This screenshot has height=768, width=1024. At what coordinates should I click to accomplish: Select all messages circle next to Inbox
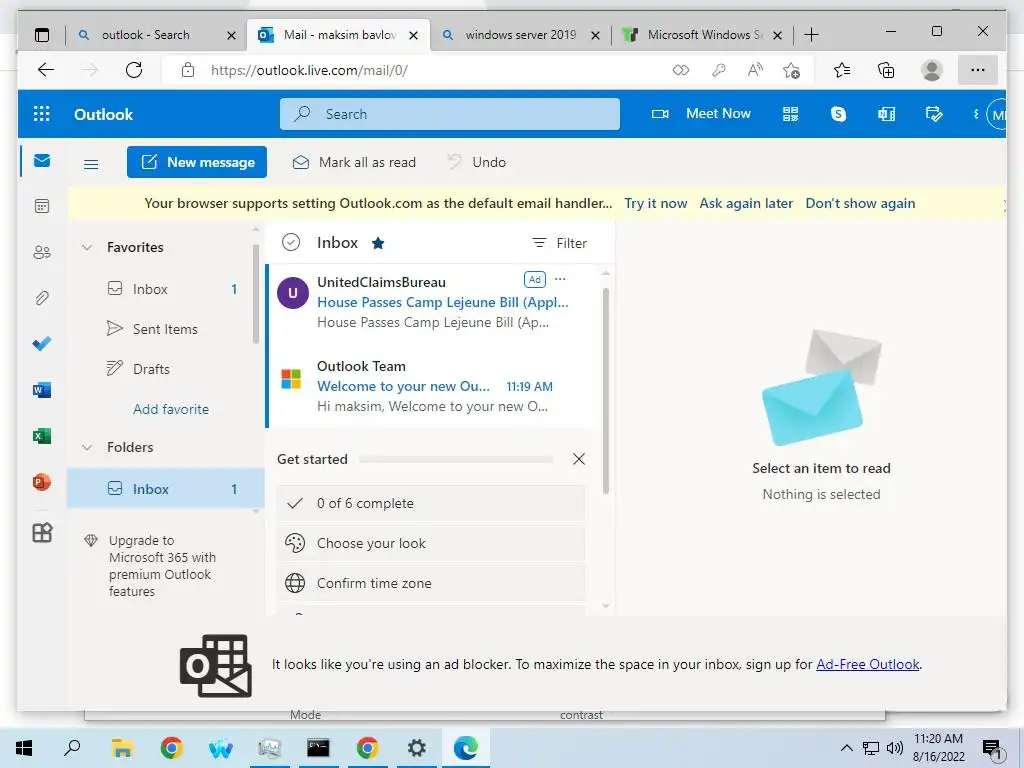point(291,242)
